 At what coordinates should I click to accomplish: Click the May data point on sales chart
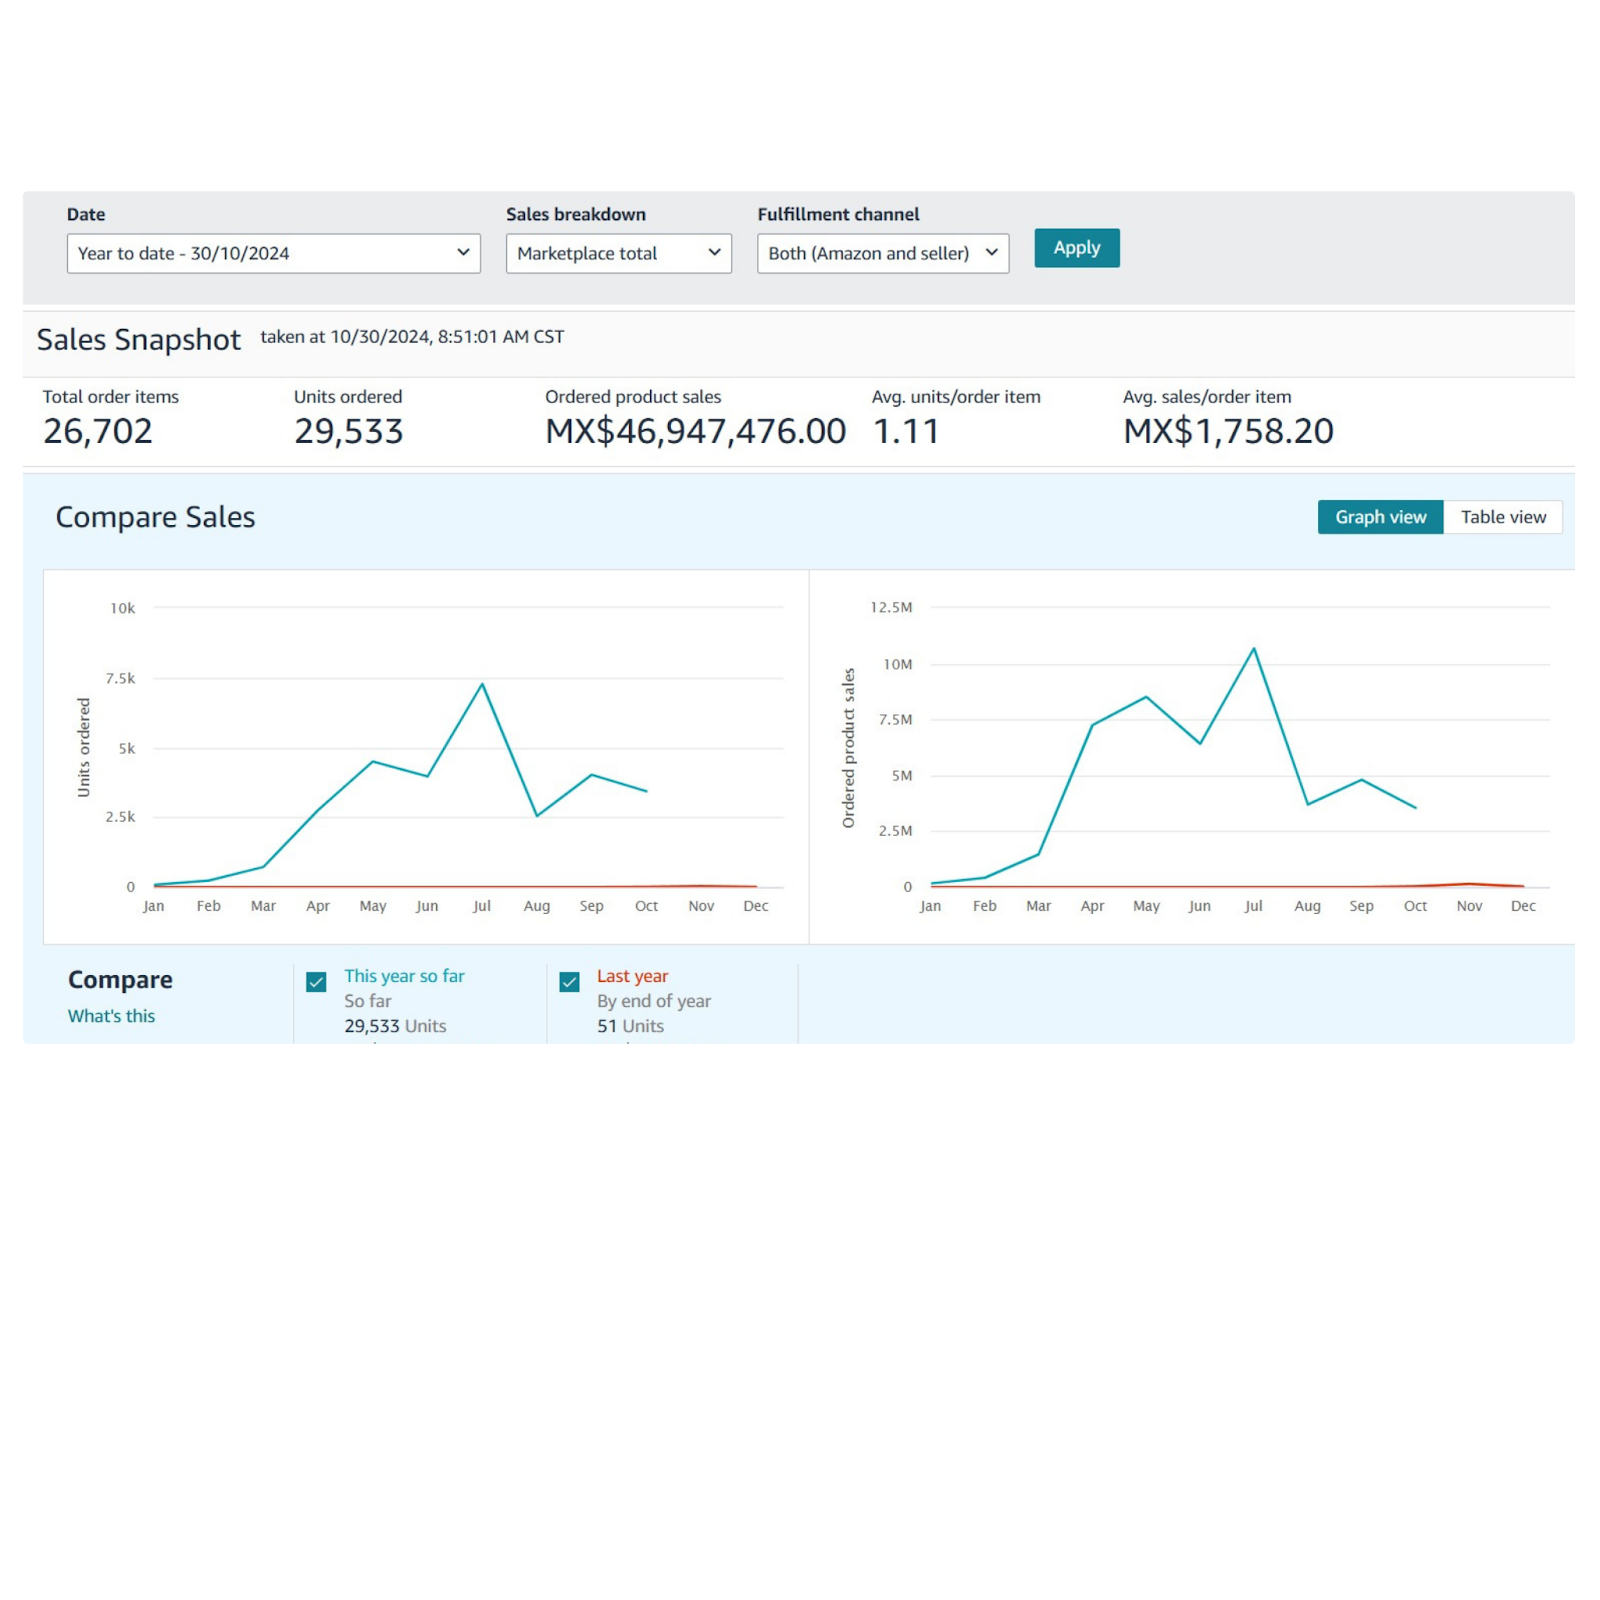1146,697
